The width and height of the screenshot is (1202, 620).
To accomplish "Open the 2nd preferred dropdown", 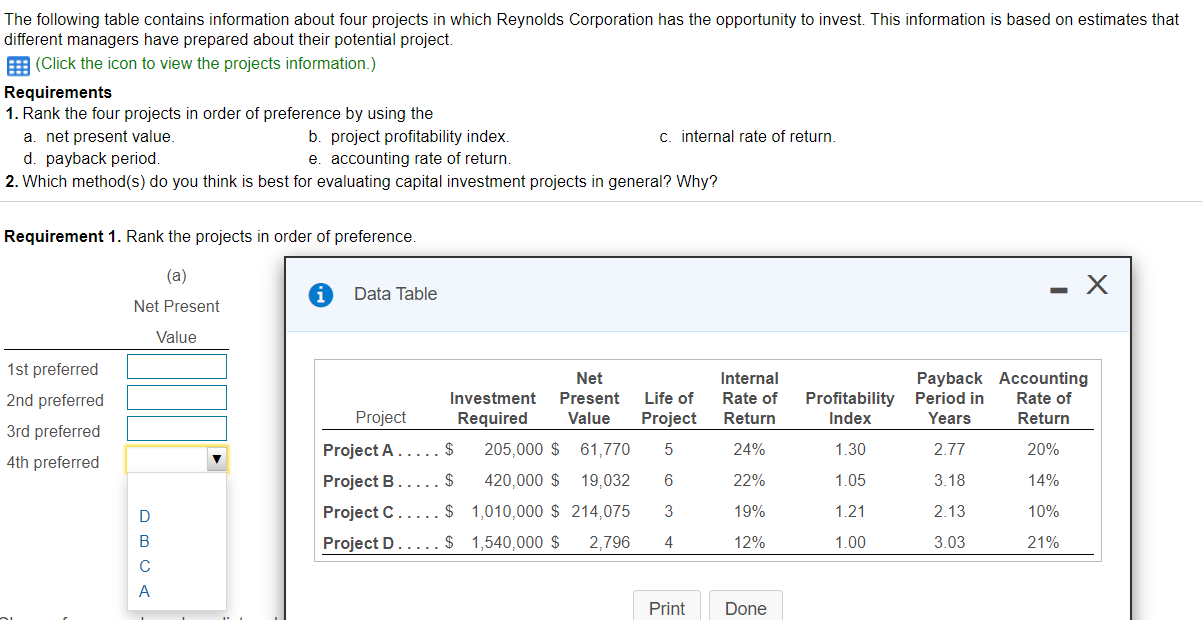I will [177, 398].
